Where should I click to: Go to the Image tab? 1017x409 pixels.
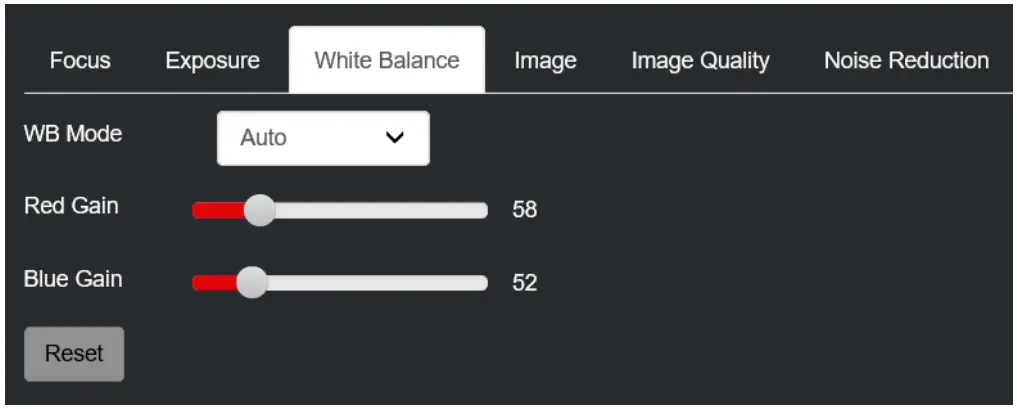545,61
